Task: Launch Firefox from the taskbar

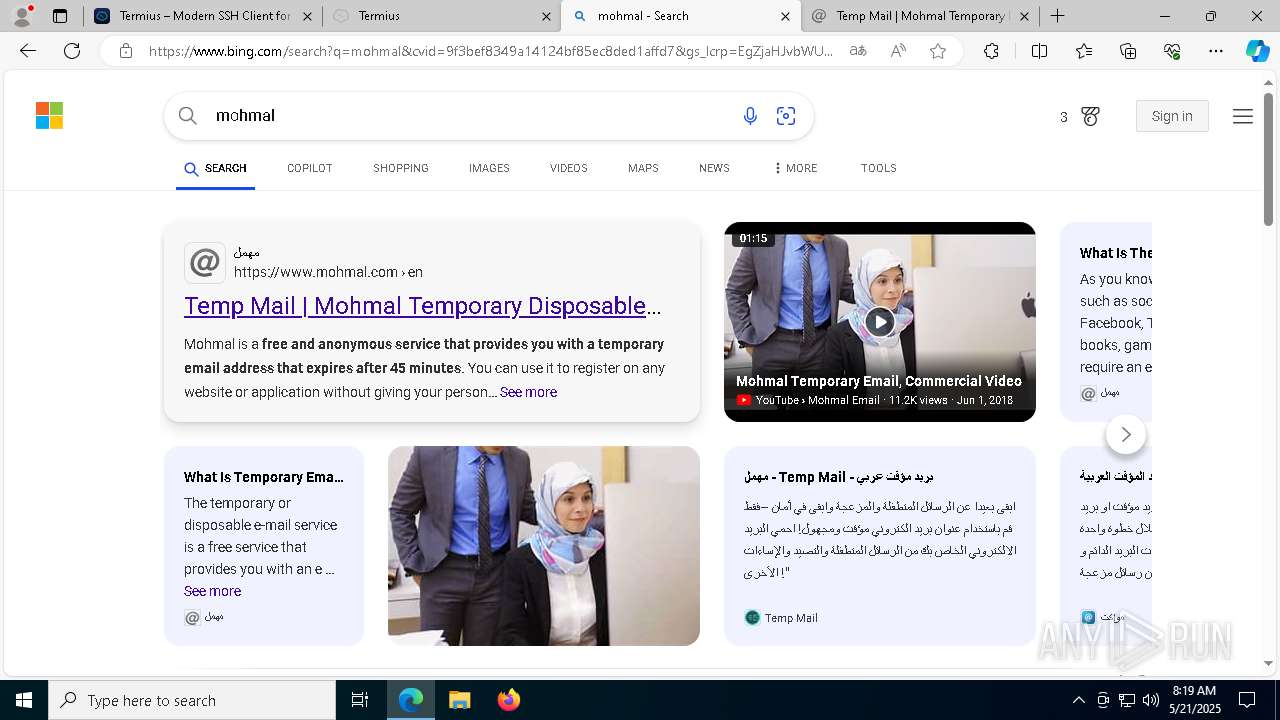Action: pyautogui.click(x=508, y=700)
